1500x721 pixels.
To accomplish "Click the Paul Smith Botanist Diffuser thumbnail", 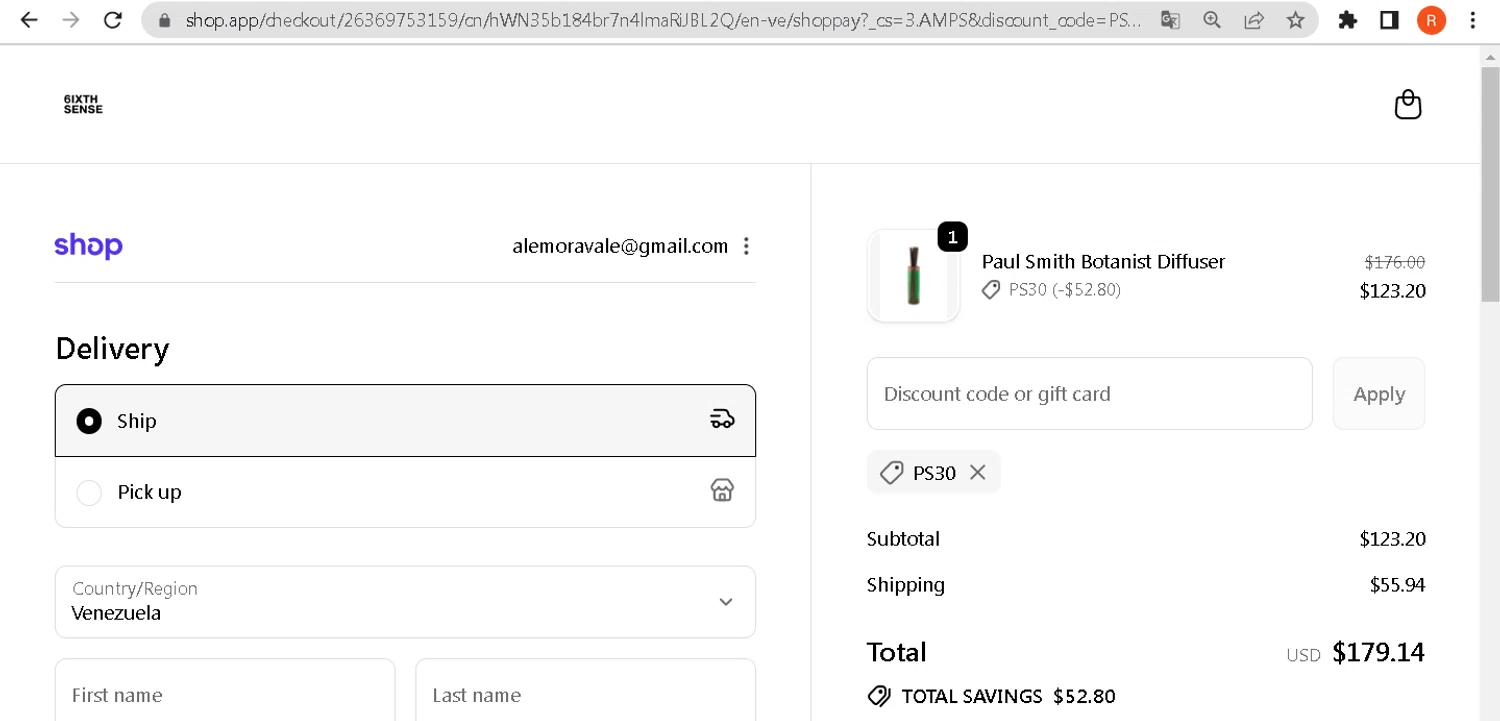I will click(x=913, y=275).
